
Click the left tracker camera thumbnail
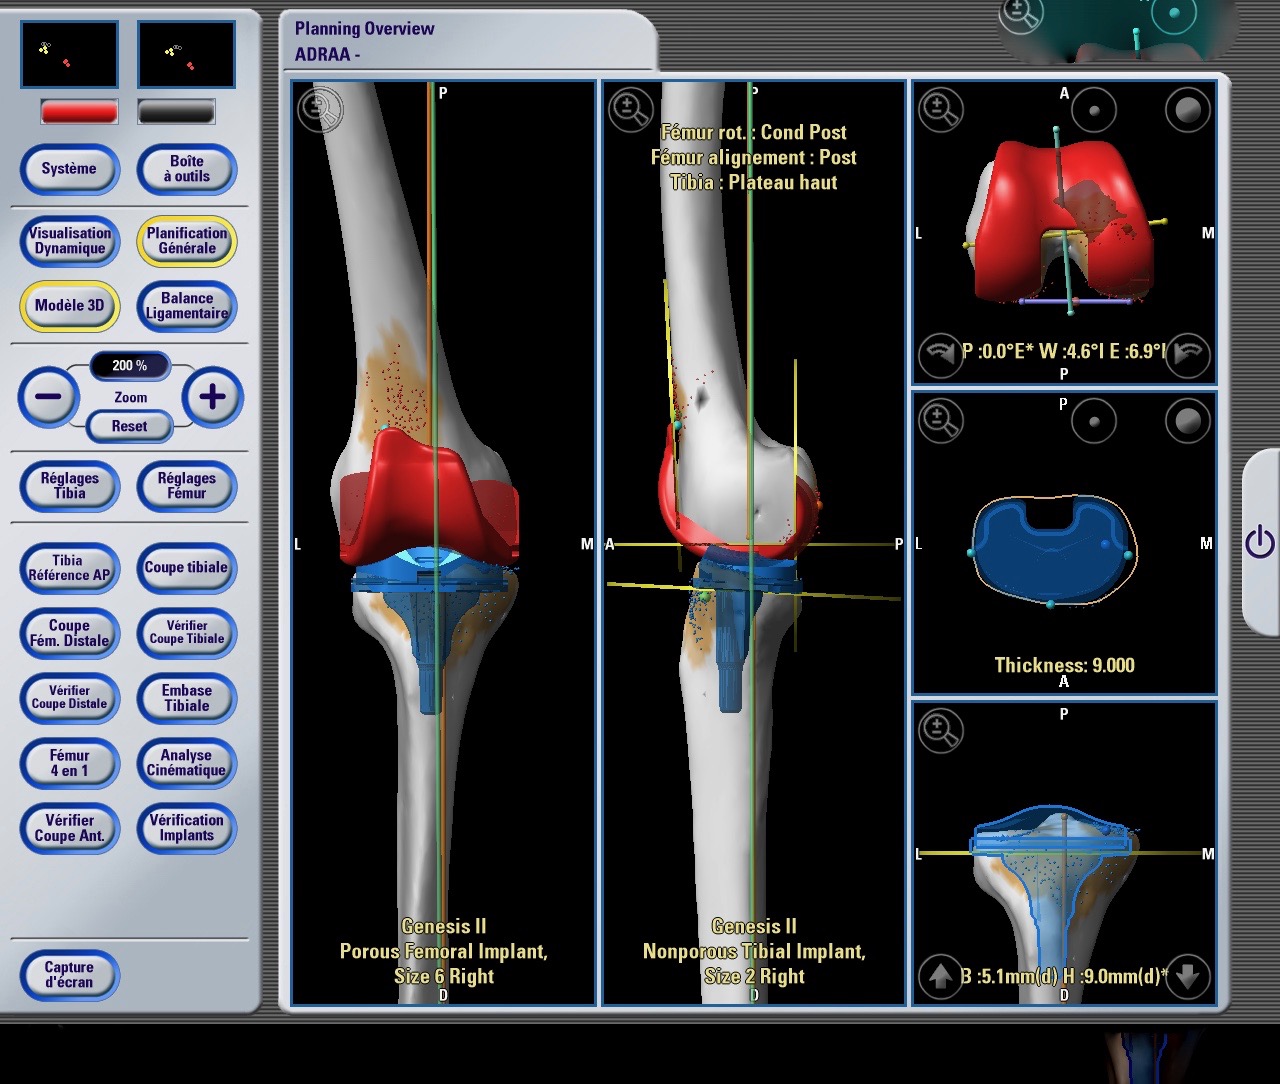70,54
